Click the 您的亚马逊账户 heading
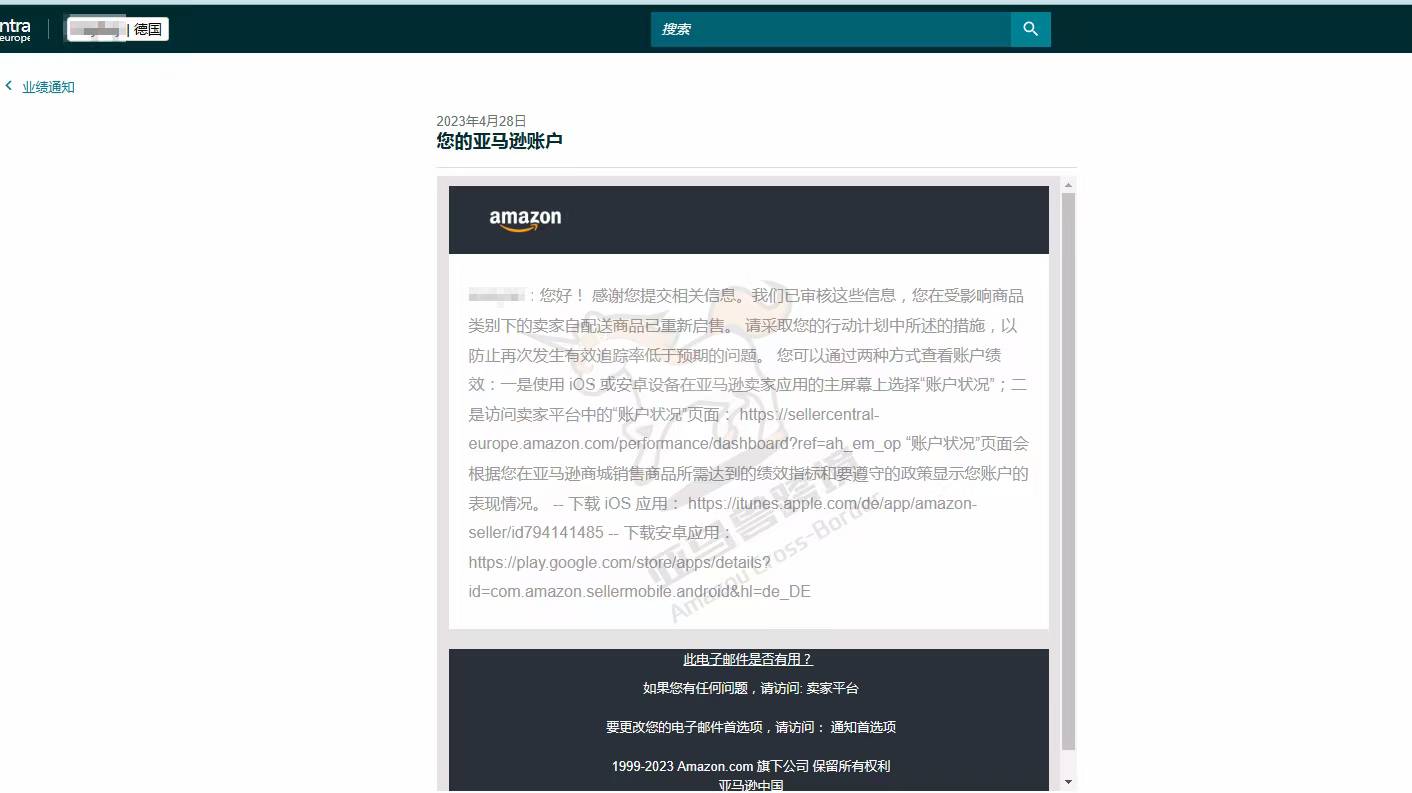Image resolution: width=1412 pixels, height=793 pixels. click(499, 141)
